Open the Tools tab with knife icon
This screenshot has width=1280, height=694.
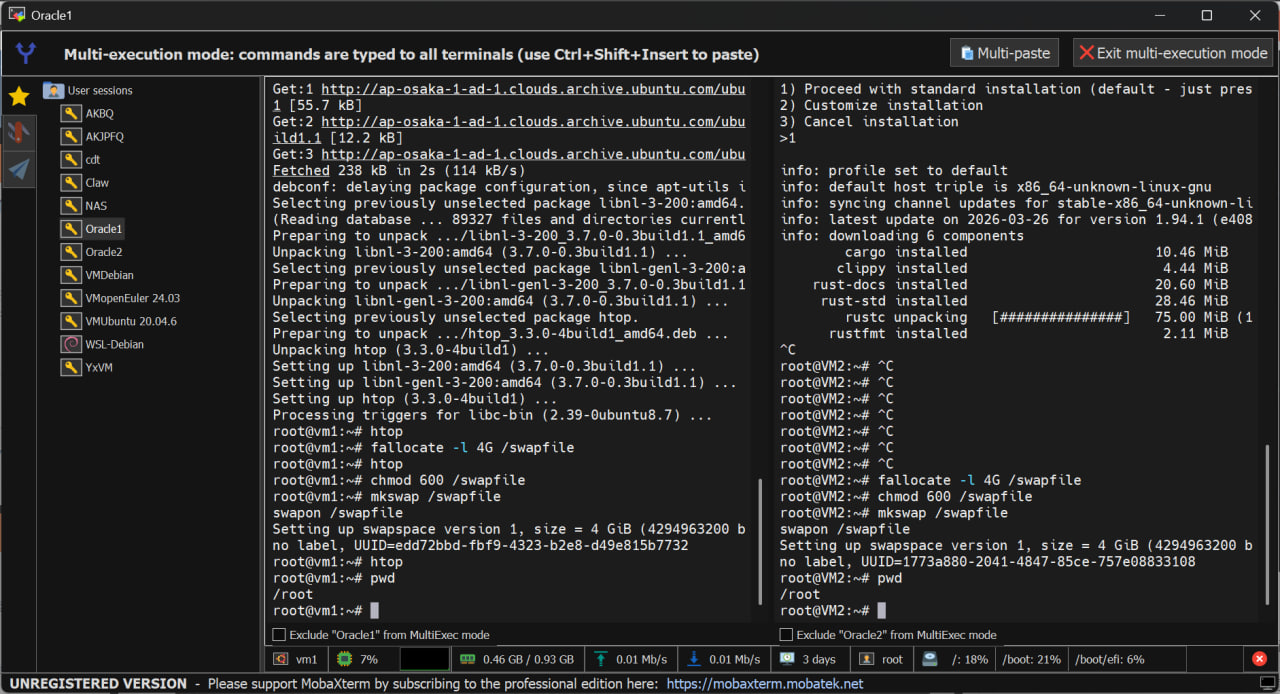(x=18, y=132)
